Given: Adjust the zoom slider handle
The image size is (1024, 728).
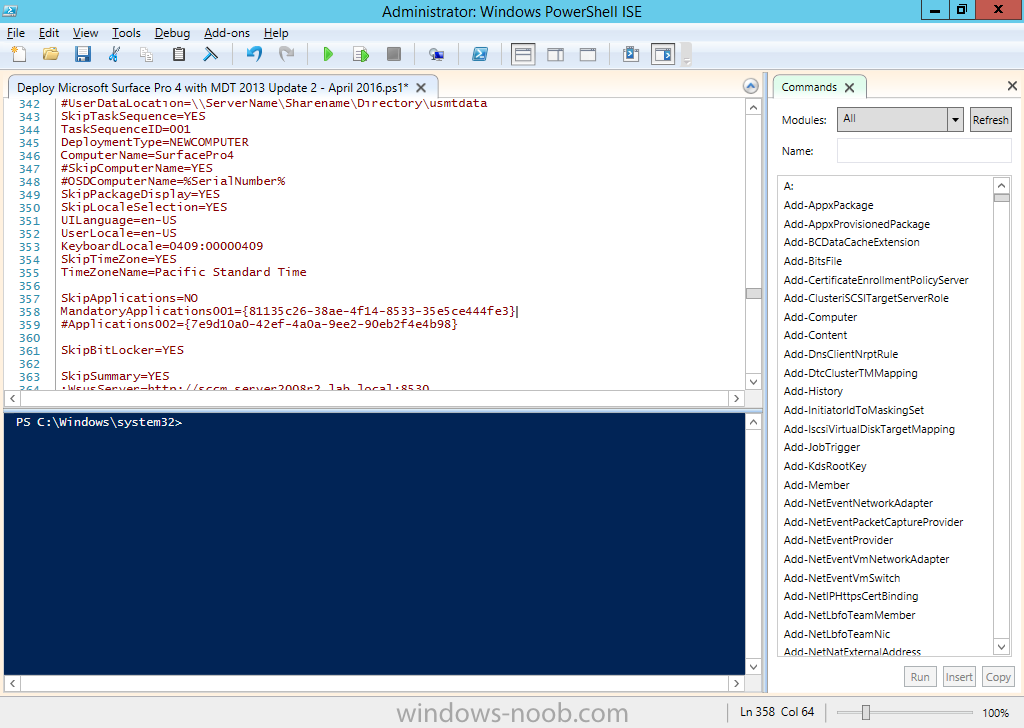Looking at the screenshot, I should 865,712.
